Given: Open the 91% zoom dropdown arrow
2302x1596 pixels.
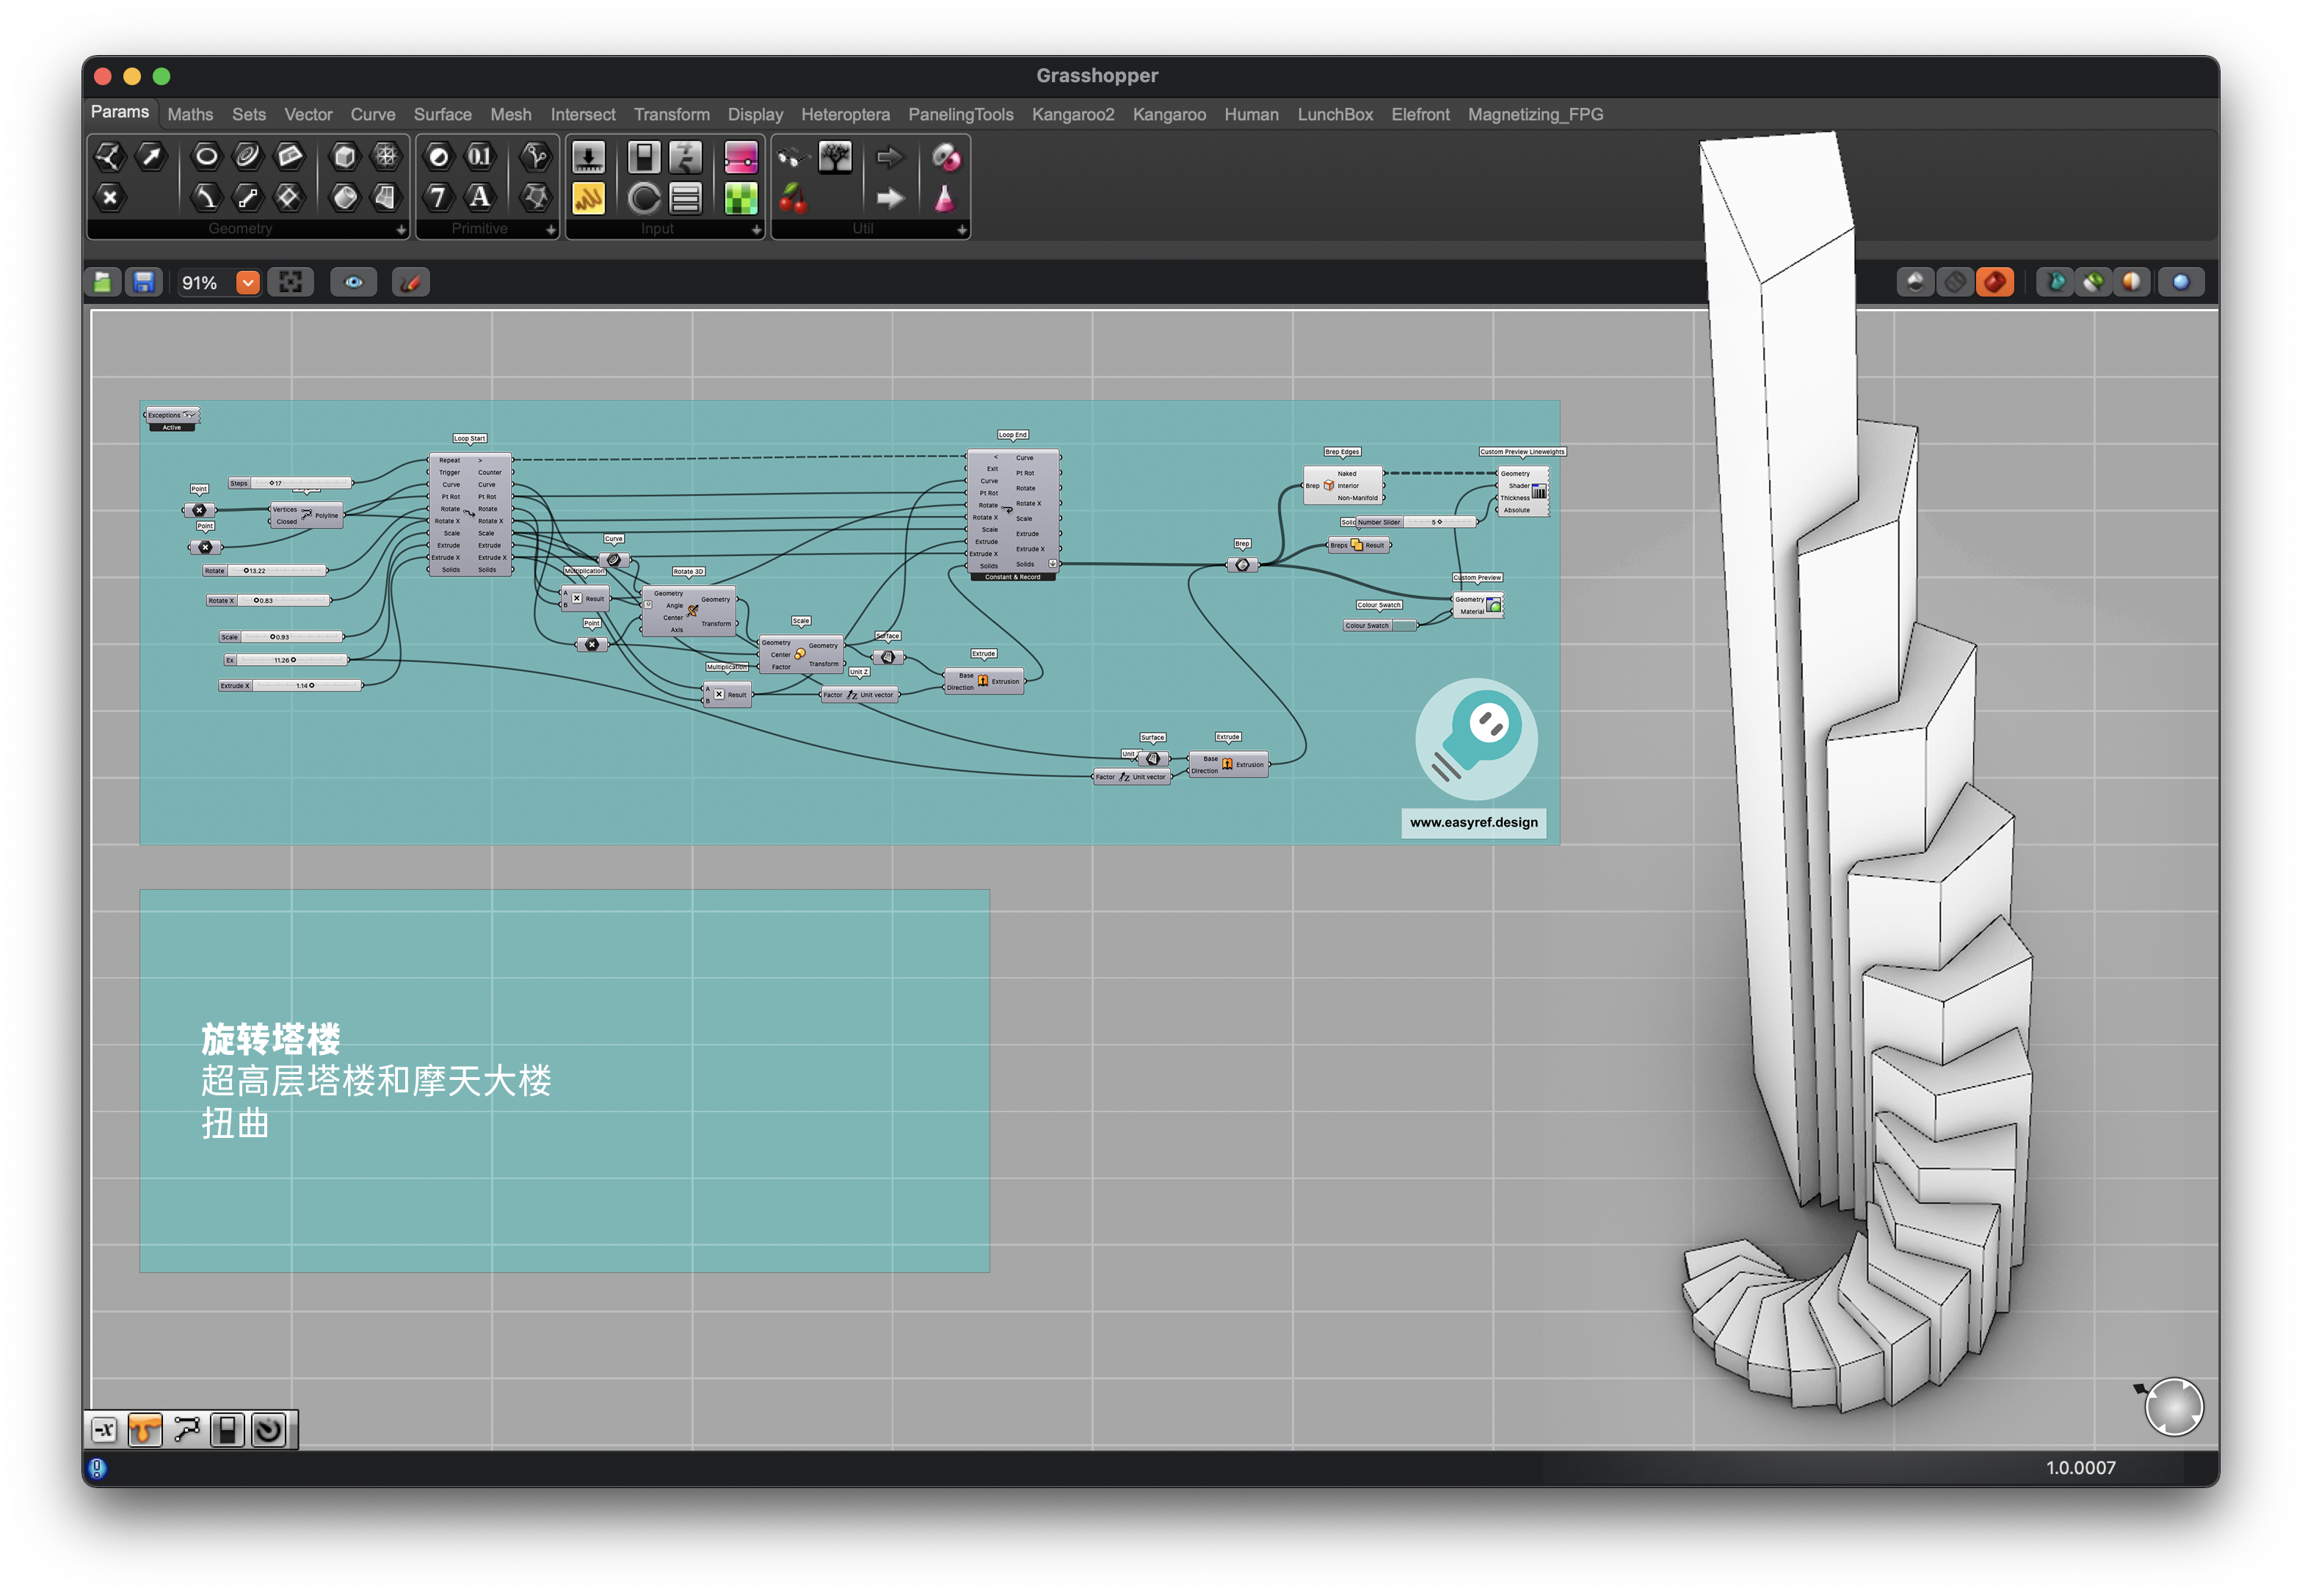Looking at the screenshot, I should pyautogui.click(x=247, y=283).
